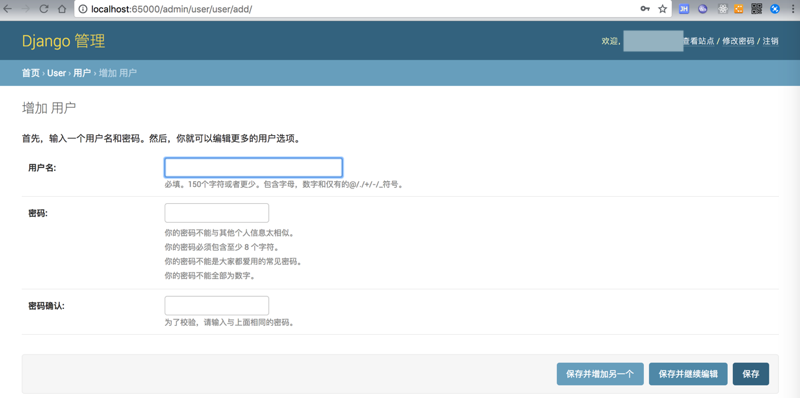The image size is (800, 398).
Task: Click the 用户名: field label
Action: pos(42,167)
